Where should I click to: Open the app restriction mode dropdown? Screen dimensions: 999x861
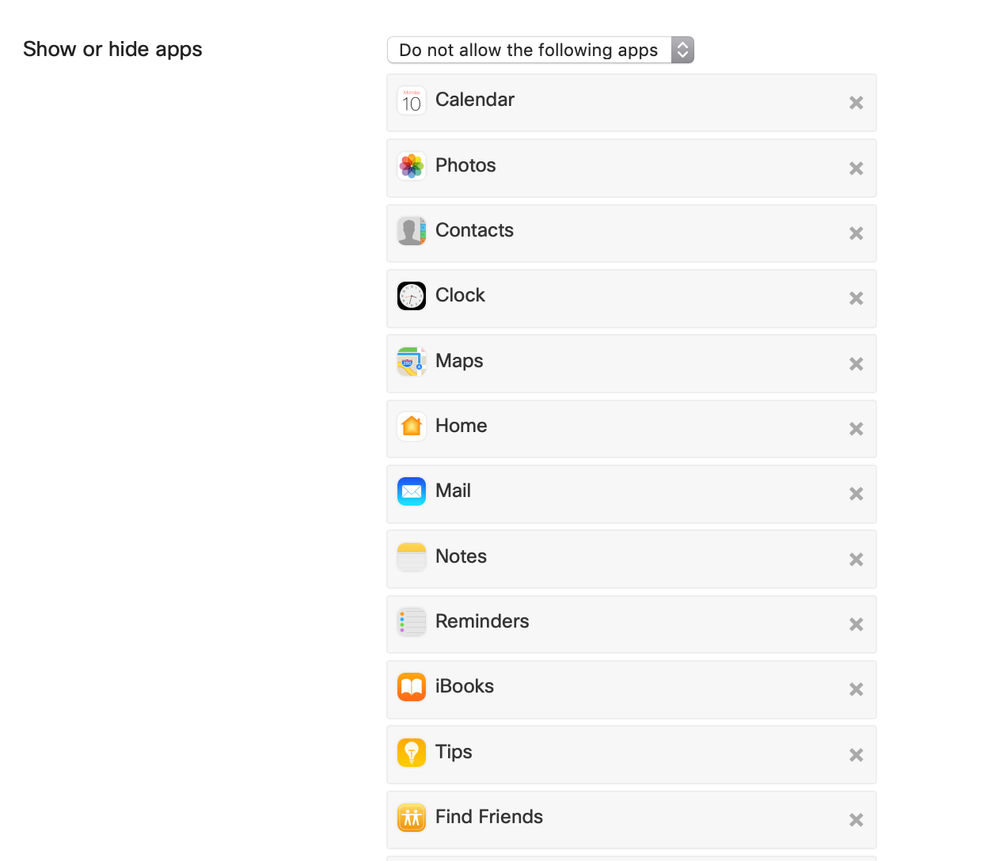540,50
